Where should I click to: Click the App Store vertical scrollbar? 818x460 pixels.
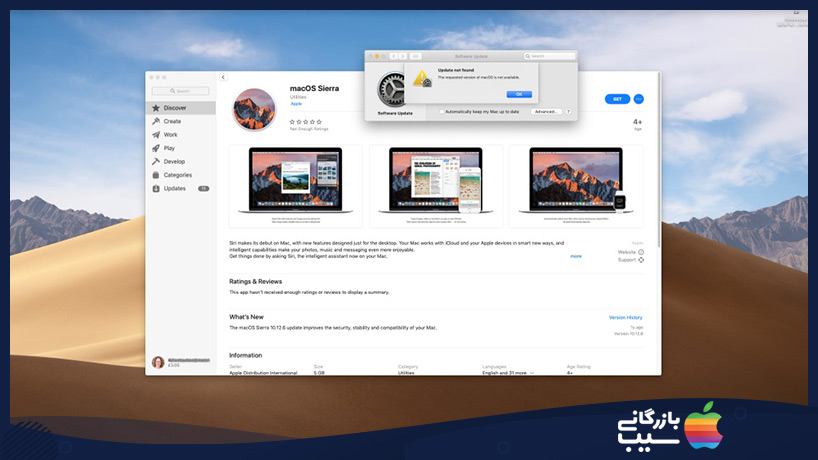tap(659, 162)
